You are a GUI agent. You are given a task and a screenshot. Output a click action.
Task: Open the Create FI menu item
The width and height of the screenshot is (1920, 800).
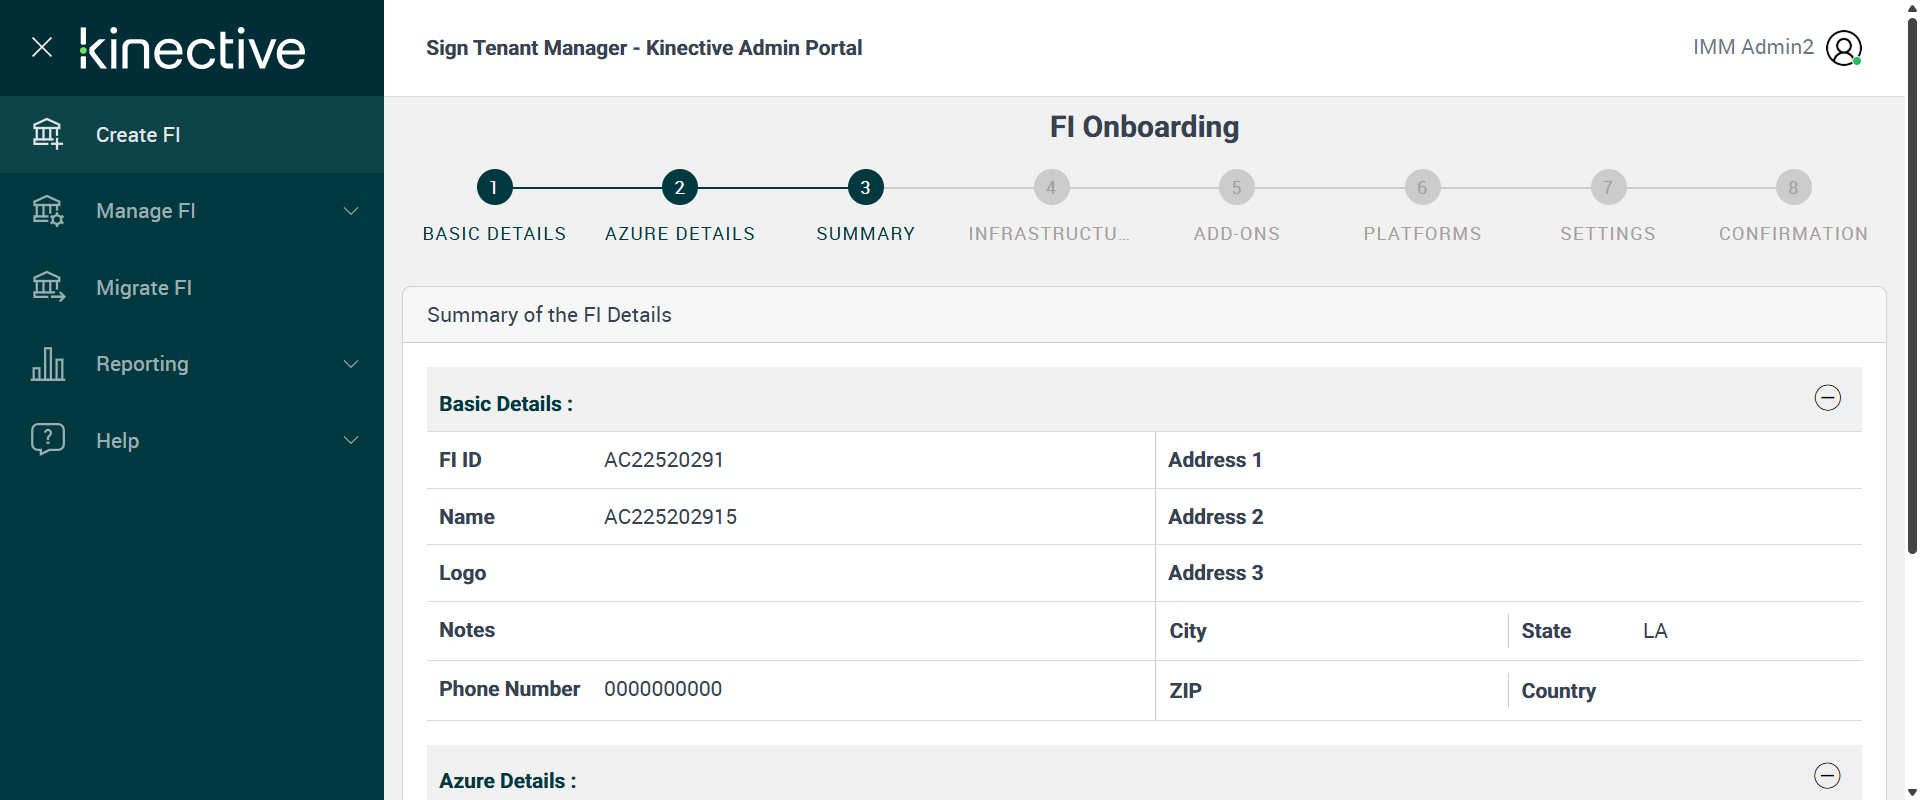[x=138, y=135]
